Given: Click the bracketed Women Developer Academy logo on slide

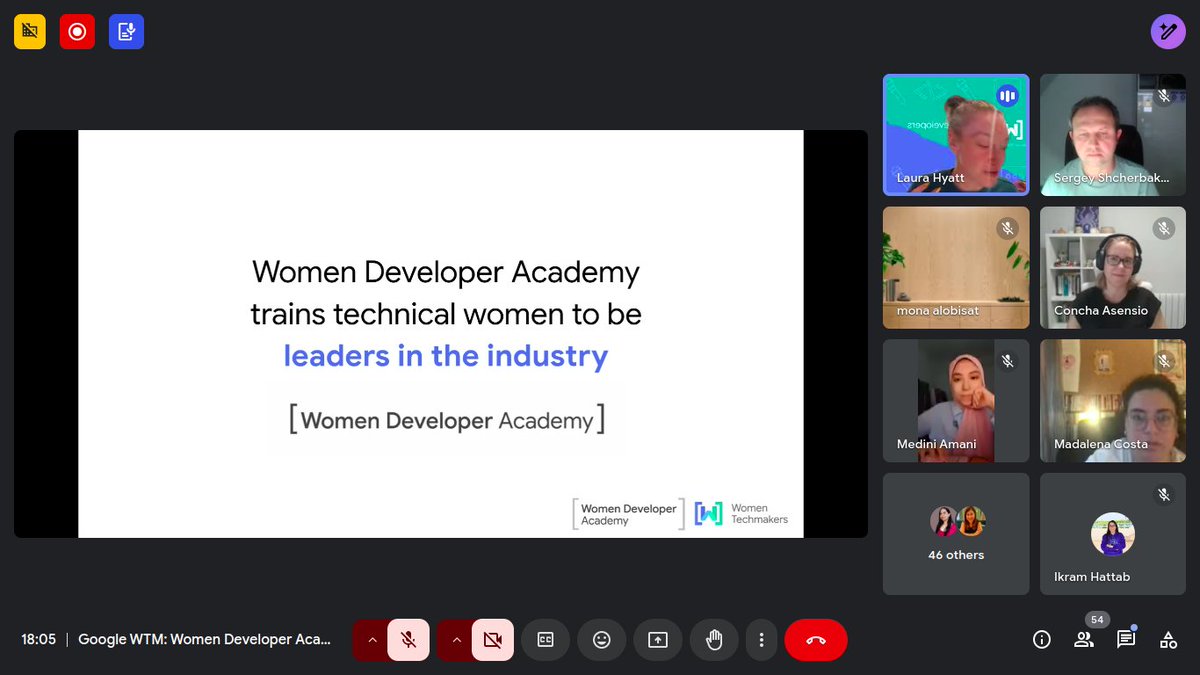Looking at the screenshot, I should coord(446,420).
